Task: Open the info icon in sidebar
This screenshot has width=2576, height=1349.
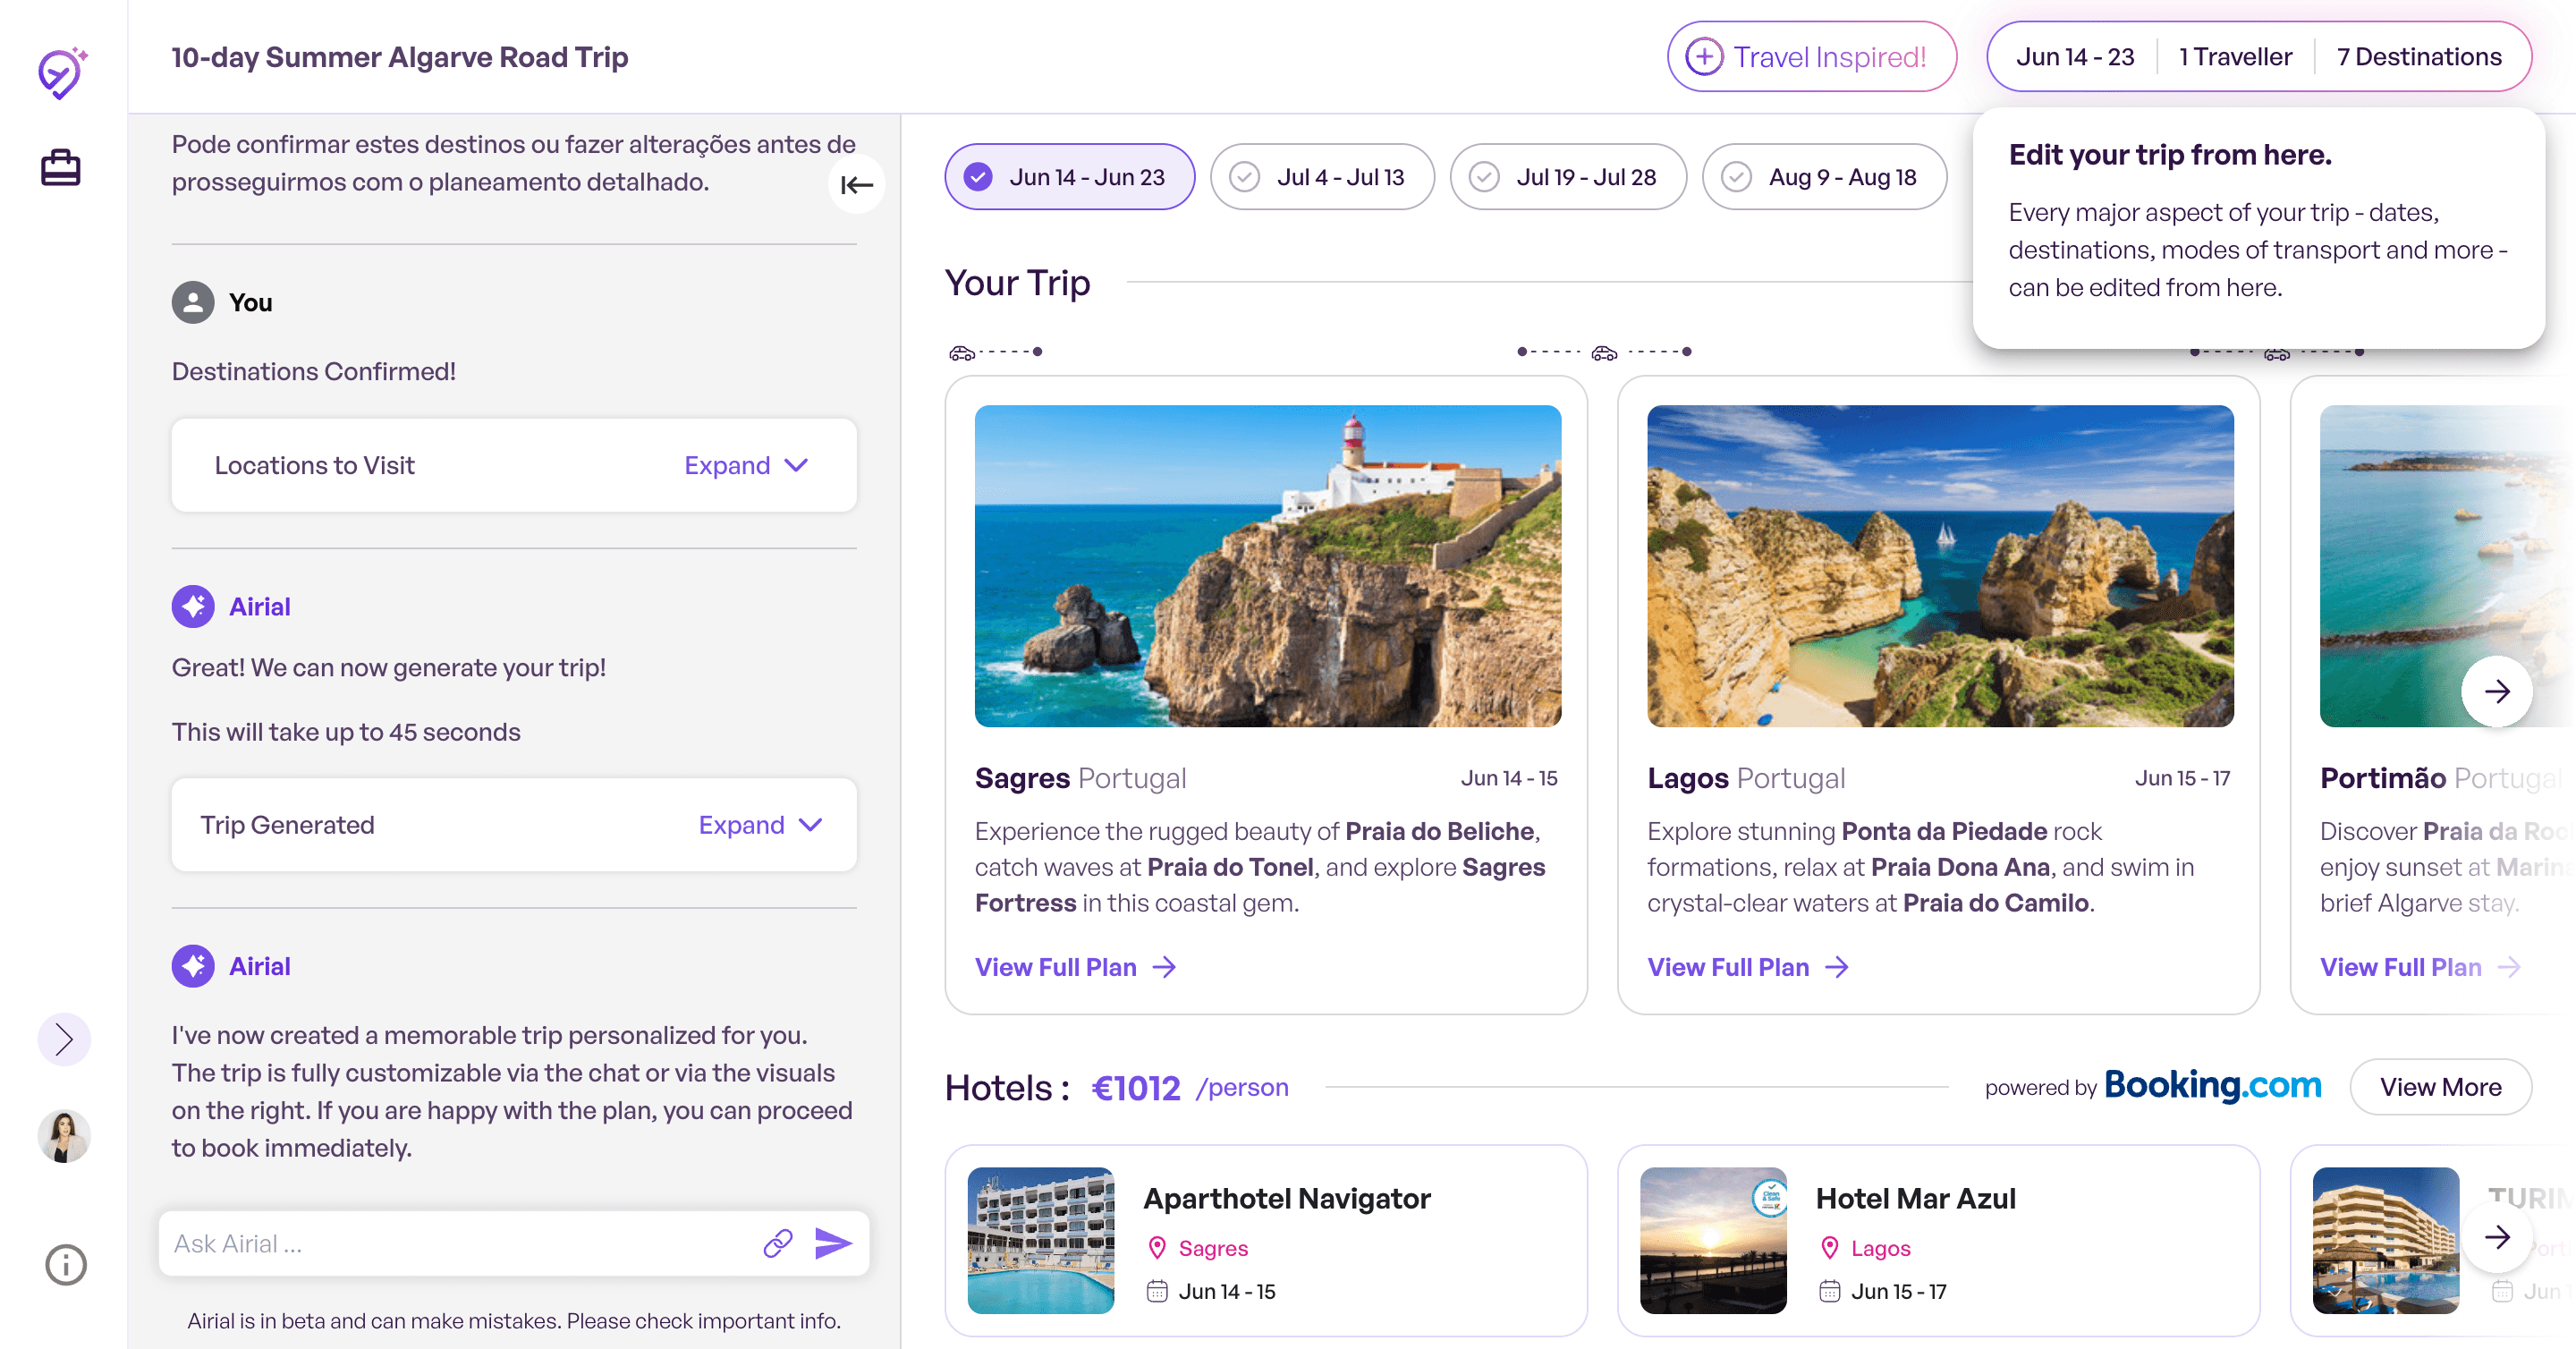Action: click(x=65, y=1264)
